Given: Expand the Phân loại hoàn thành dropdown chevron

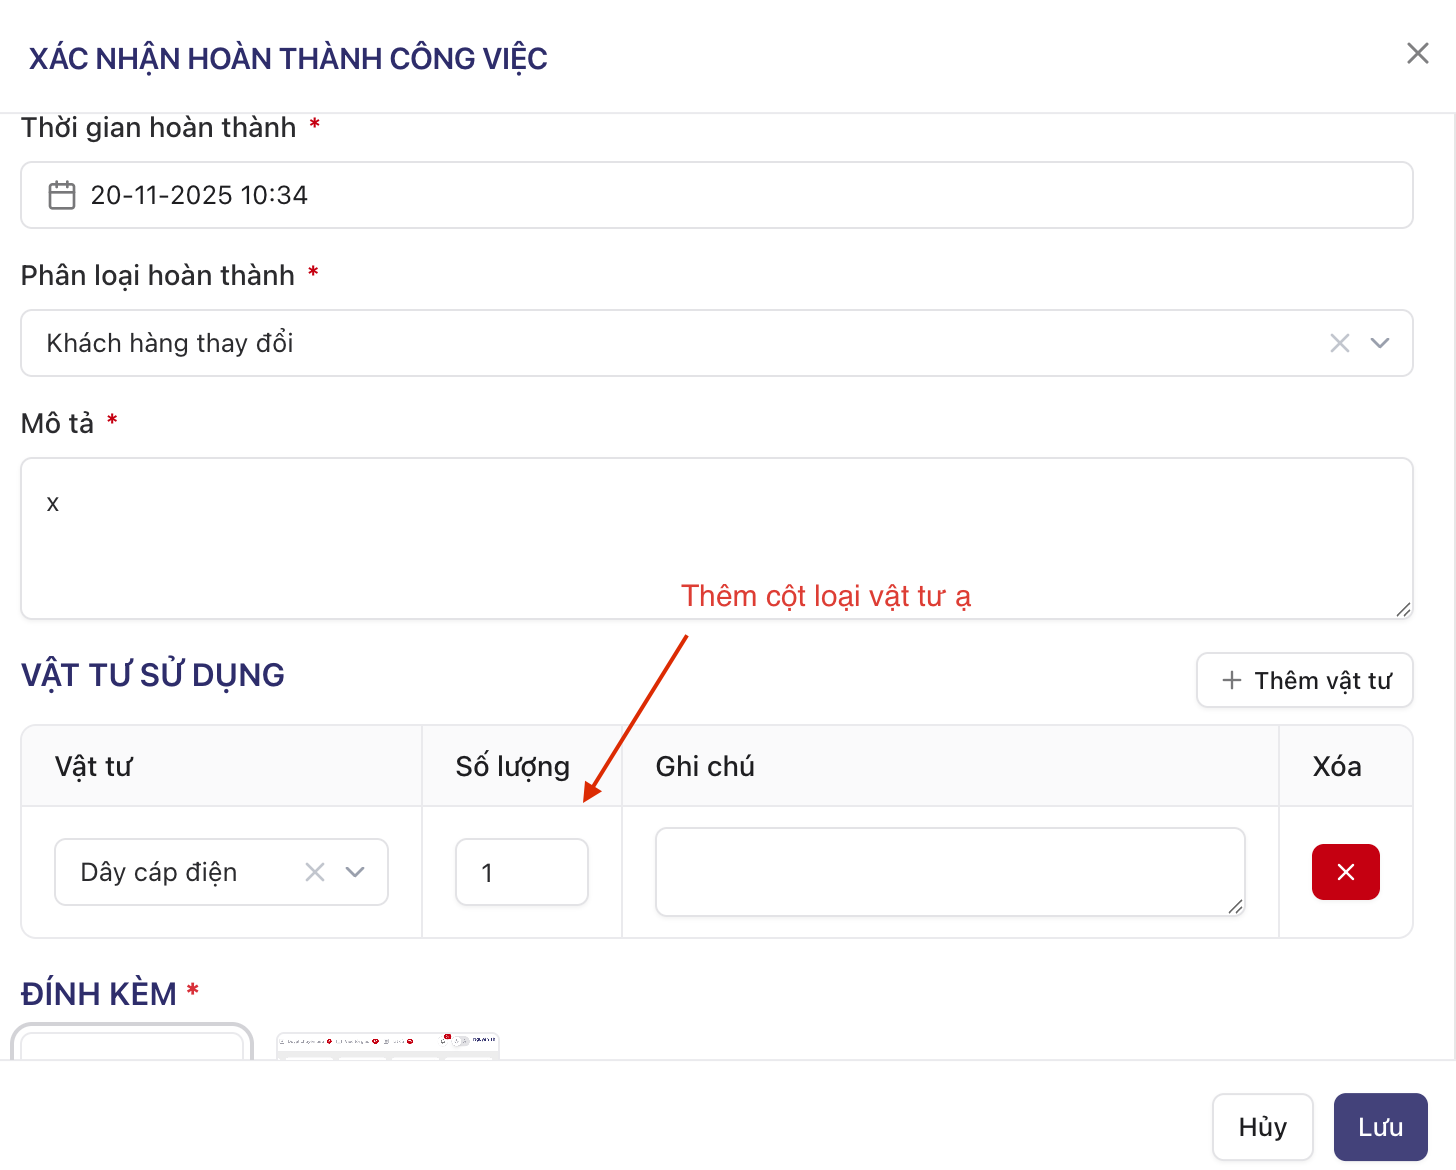Looking at the screenshot, I should 1380,343.
